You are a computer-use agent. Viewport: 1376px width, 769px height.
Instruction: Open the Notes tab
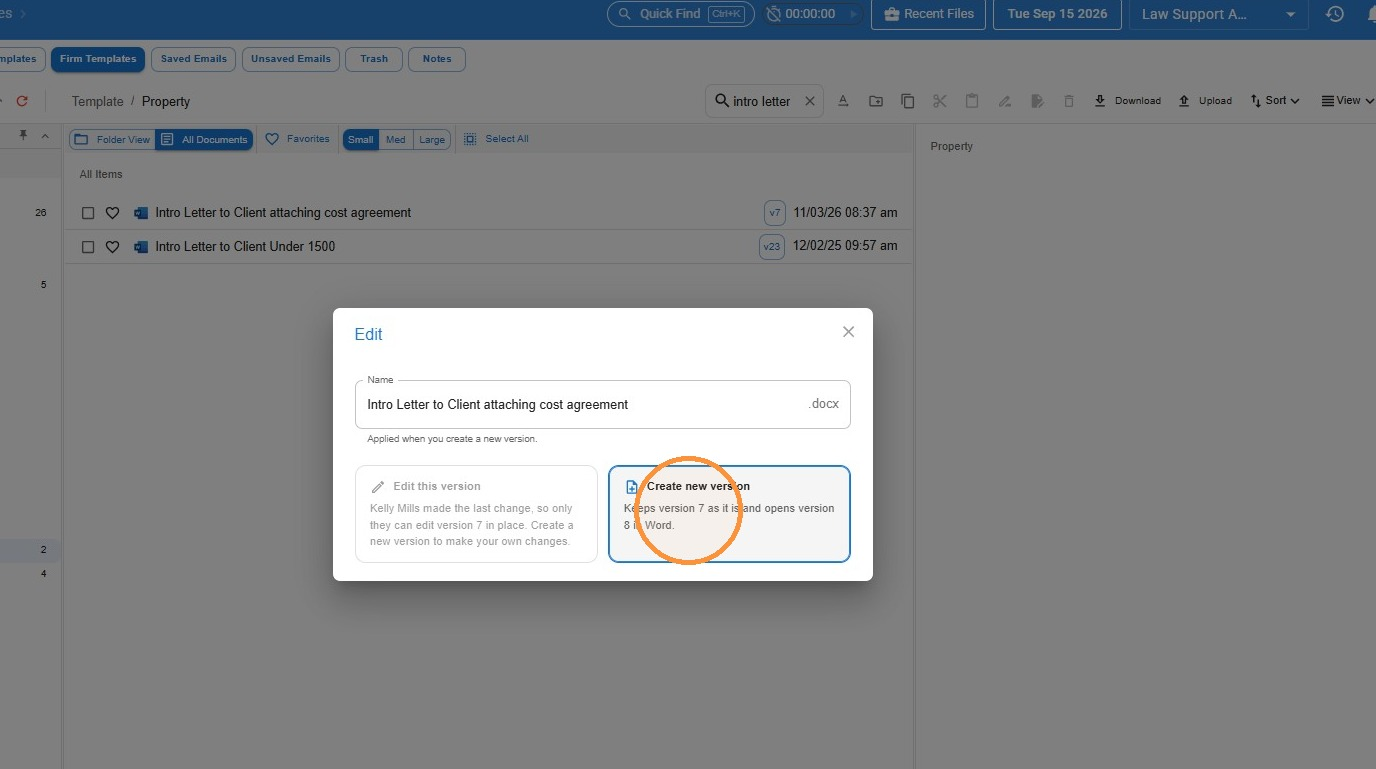[x=437, y=59]
